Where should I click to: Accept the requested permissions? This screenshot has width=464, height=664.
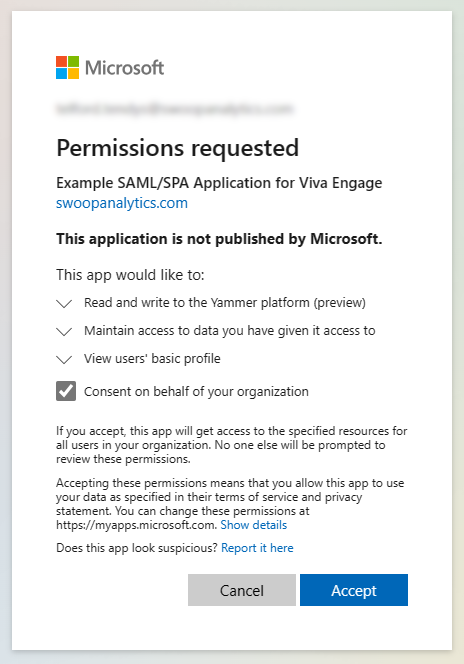(354, 590)
